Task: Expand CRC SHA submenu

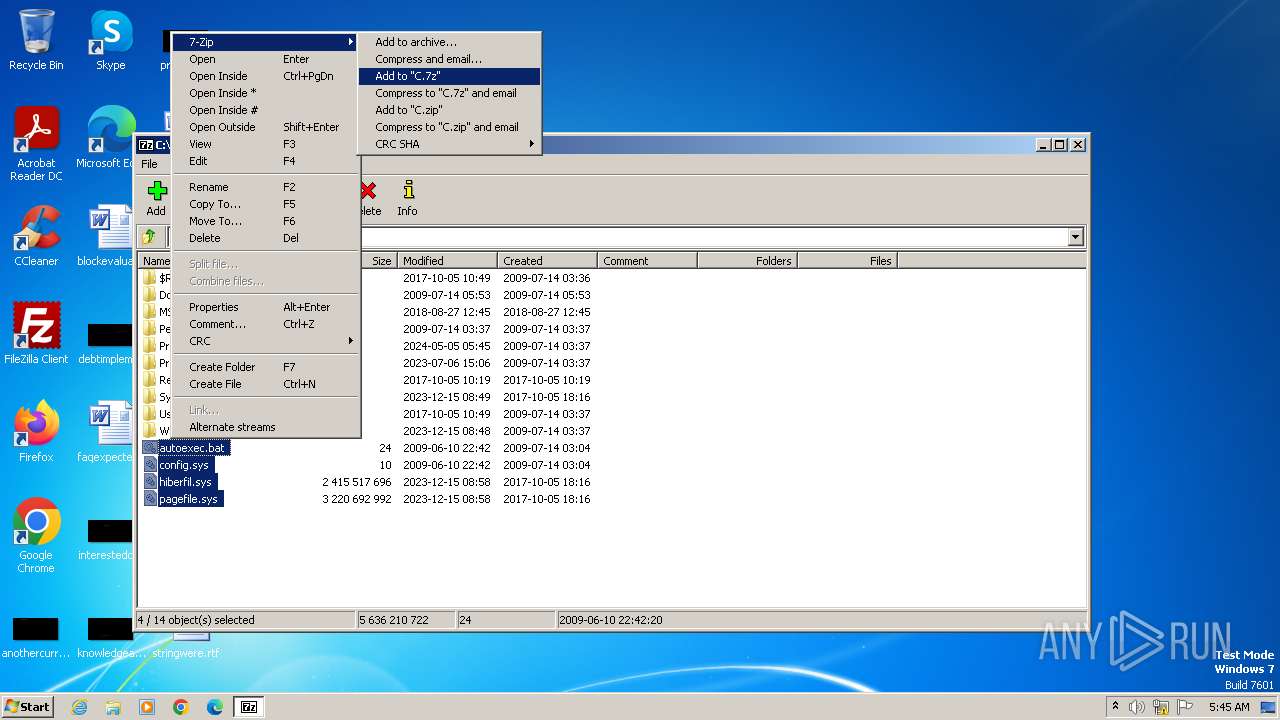Action: pyautogui.click(x=449, y=144)
